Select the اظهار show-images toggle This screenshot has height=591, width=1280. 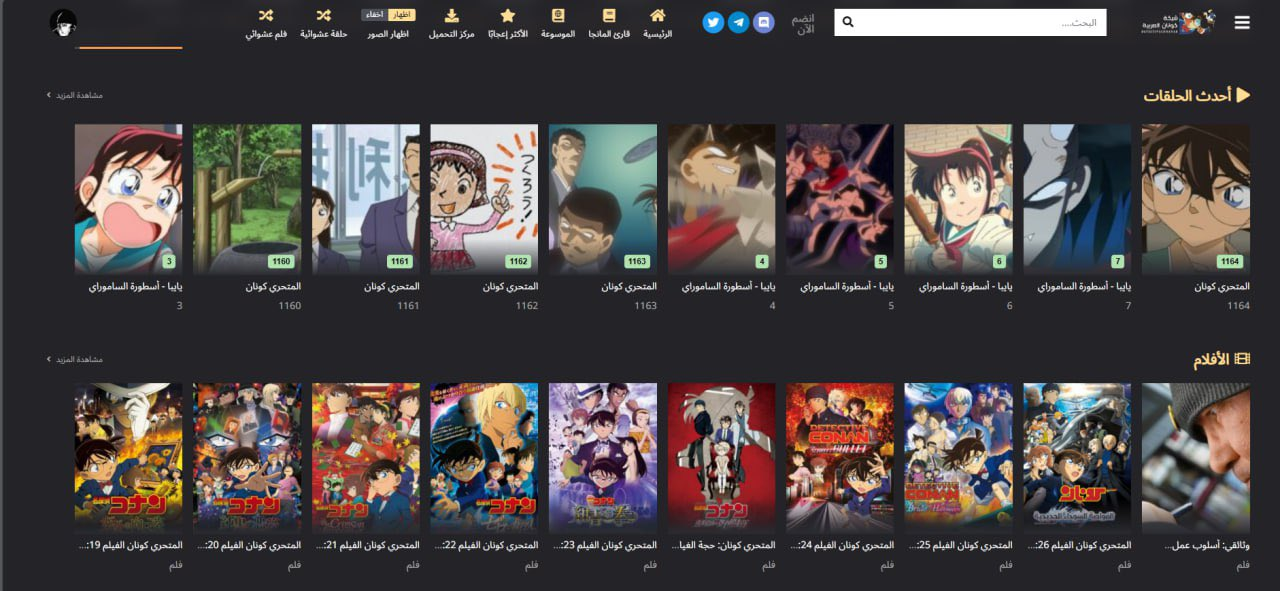tap(402, 15)
